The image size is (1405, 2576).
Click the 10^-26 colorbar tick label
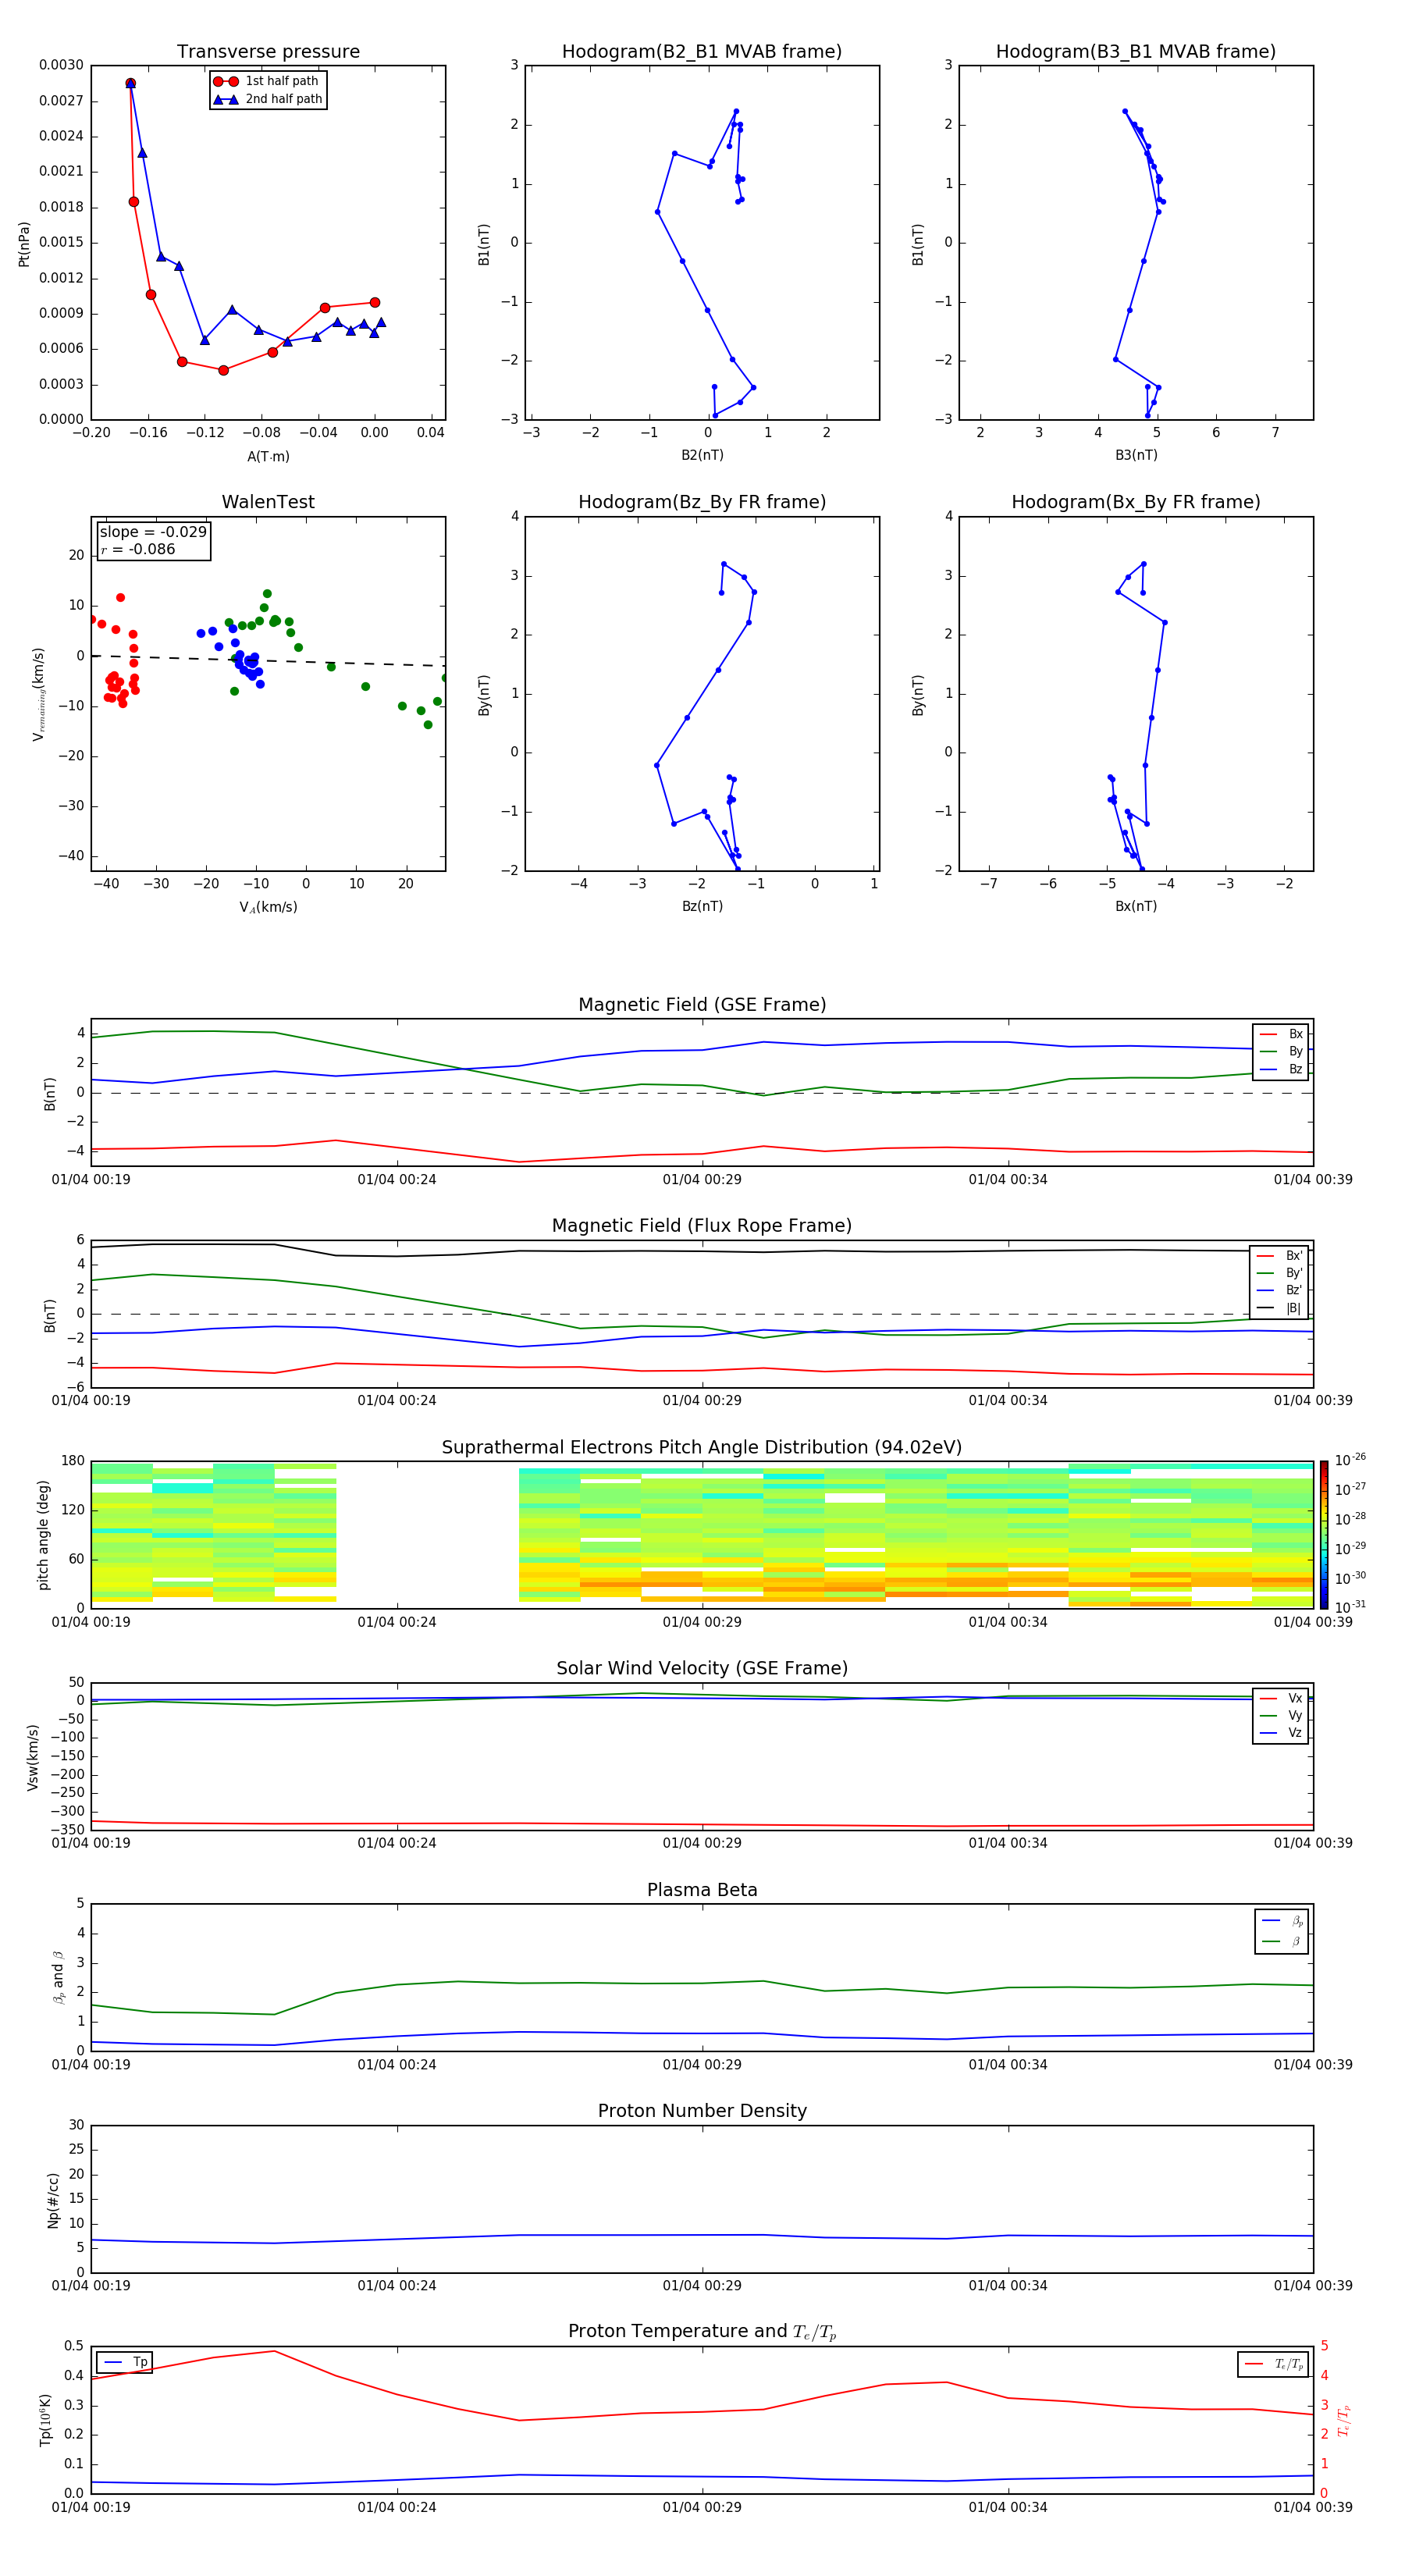tap(1351, 1460)
